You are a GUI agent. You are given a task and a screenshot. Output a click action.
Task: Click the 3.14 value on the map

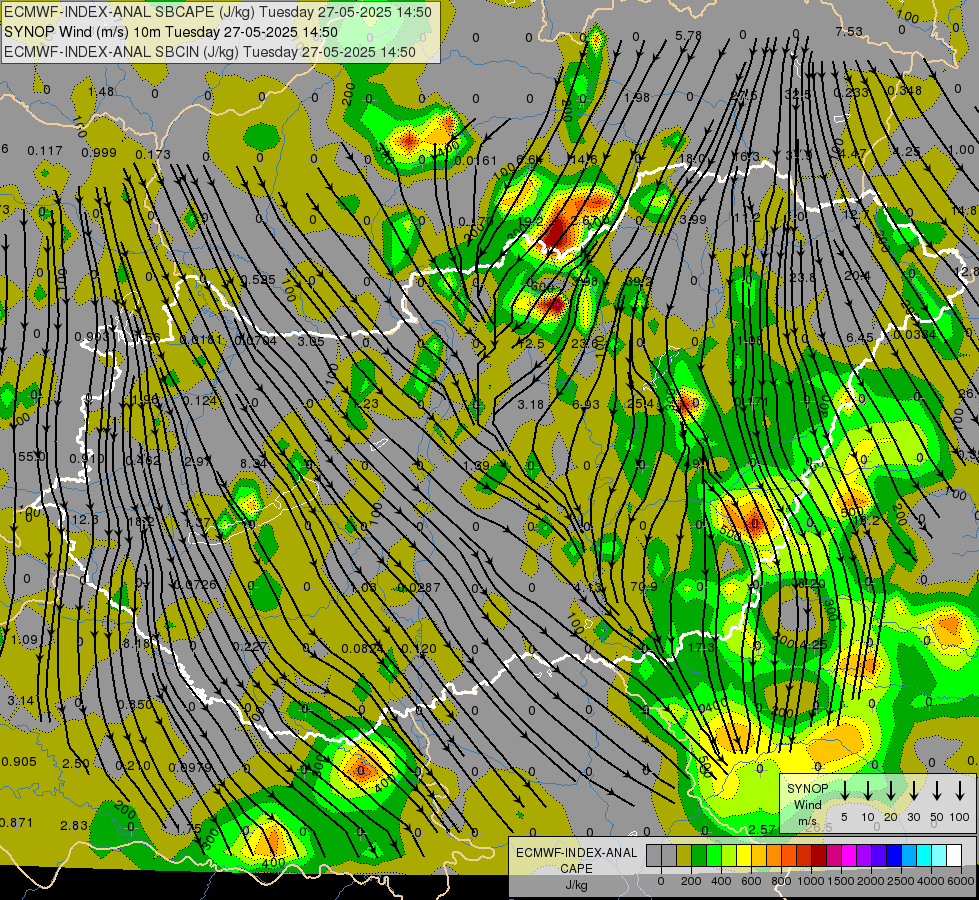pyautogui.click(x=21, y=701)
